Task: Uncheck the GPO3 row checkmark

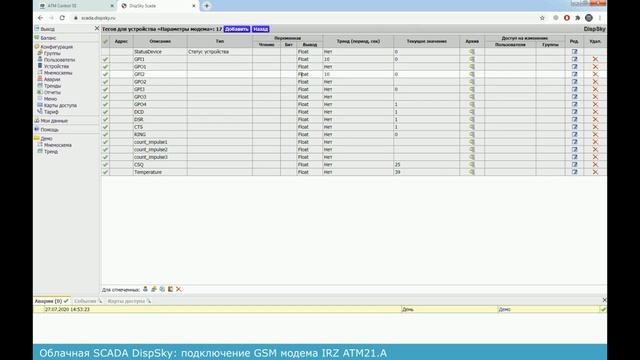Action: click(105, 97)
